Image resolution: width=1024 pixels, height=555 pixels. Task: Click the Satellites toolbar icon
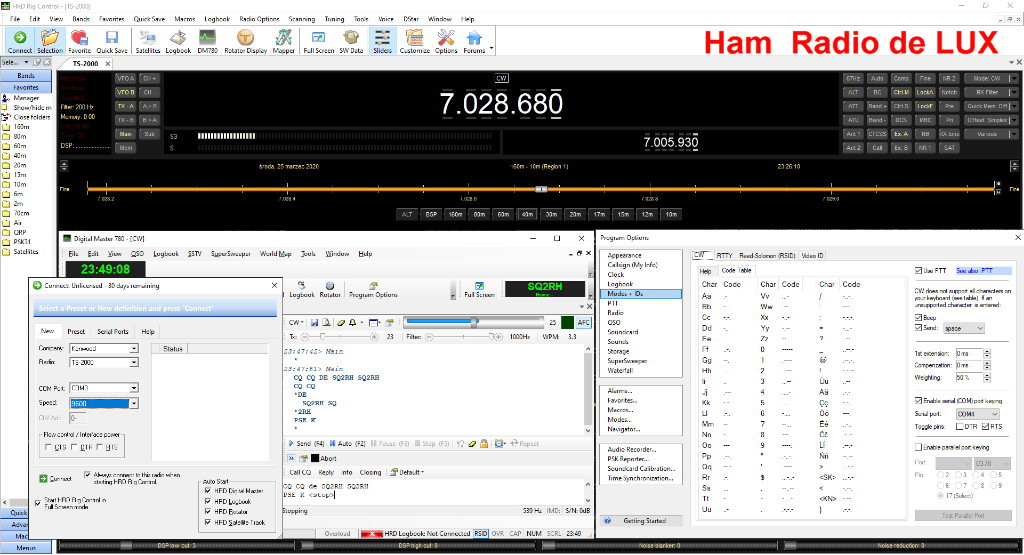coord(147,40)
